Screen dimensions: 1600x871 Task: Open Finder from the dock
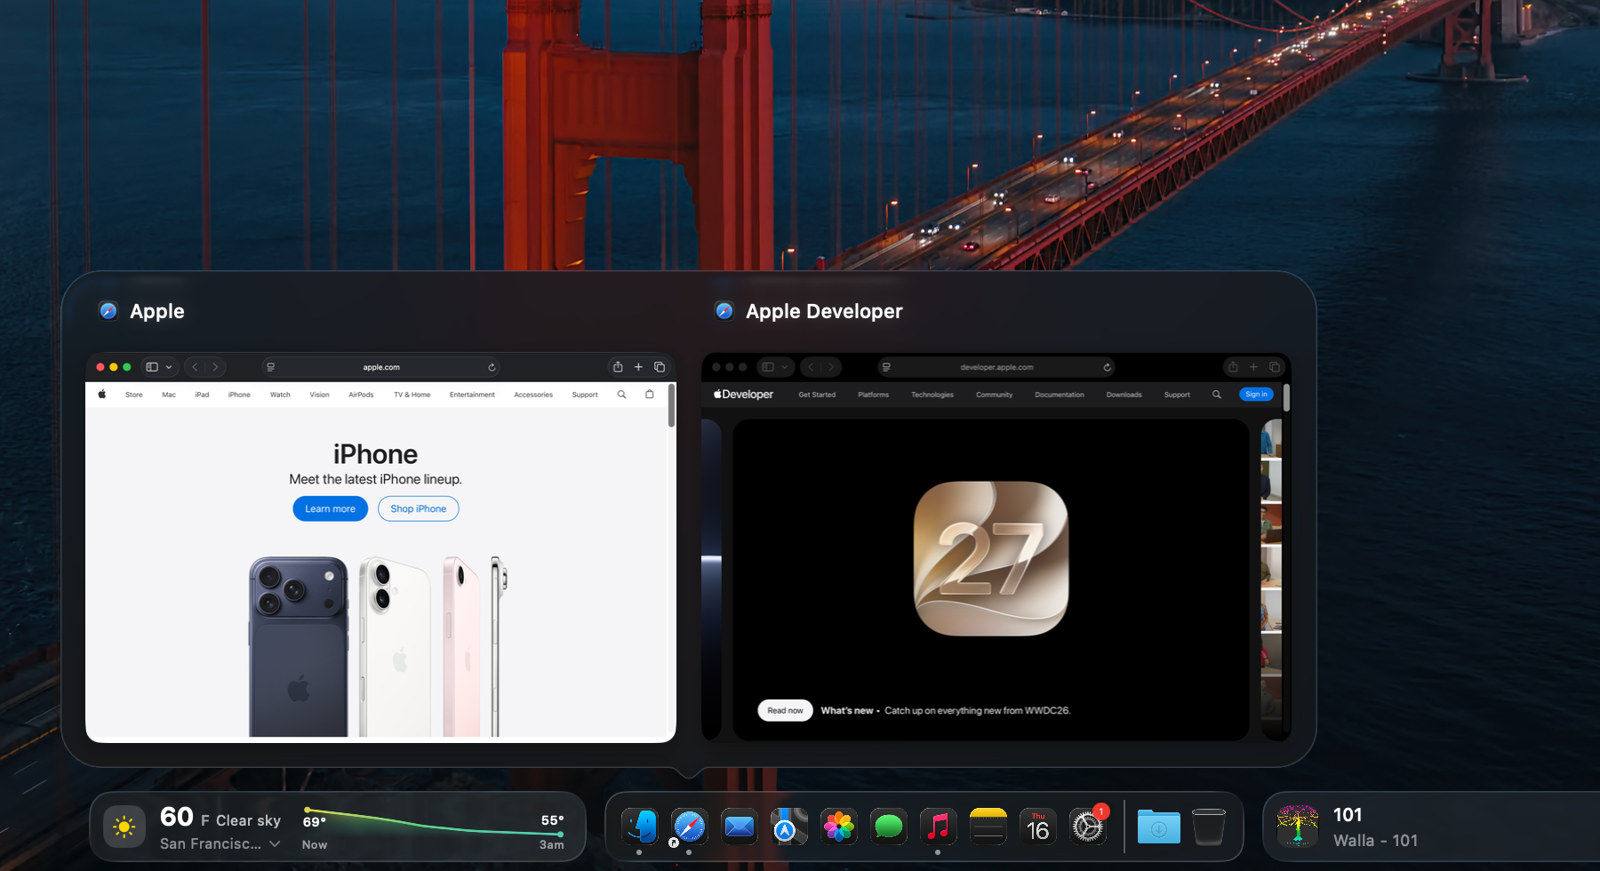coord(640,827)
